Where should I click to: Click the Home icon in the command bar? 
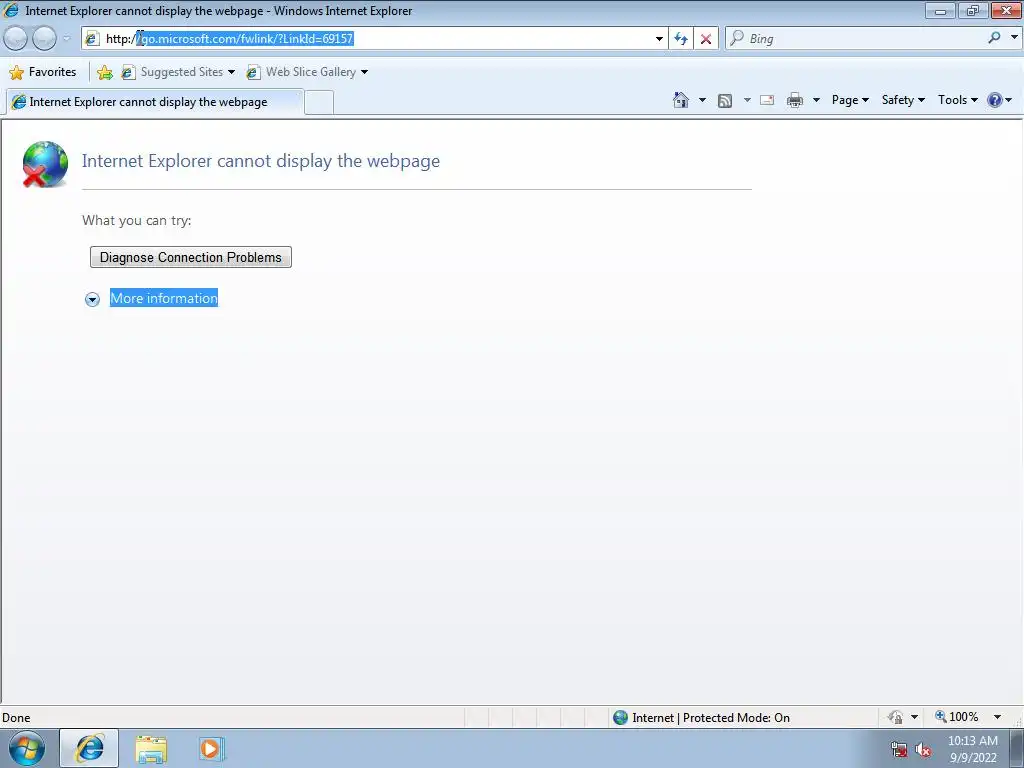[x=680, y=100]
